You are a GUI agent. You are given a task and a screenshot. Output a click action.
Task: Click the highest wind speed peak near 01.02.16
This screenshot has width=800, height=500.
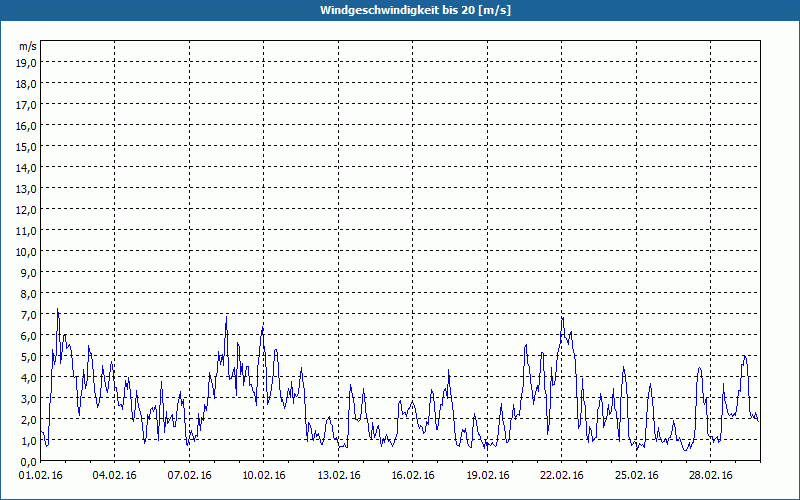tap(57, 310)
